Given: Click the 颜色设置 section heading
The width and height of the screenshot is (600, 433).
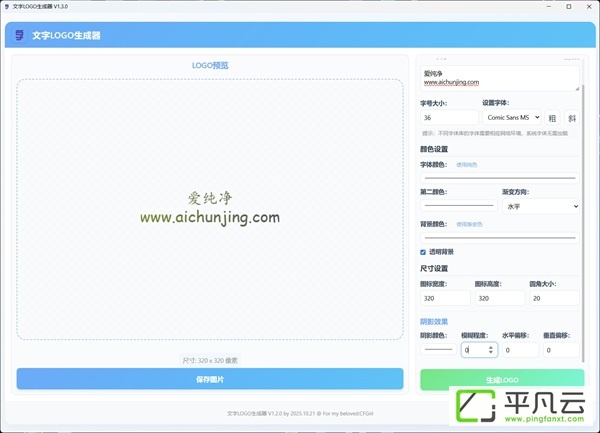Looking at the screenshot, I should 434,149.
